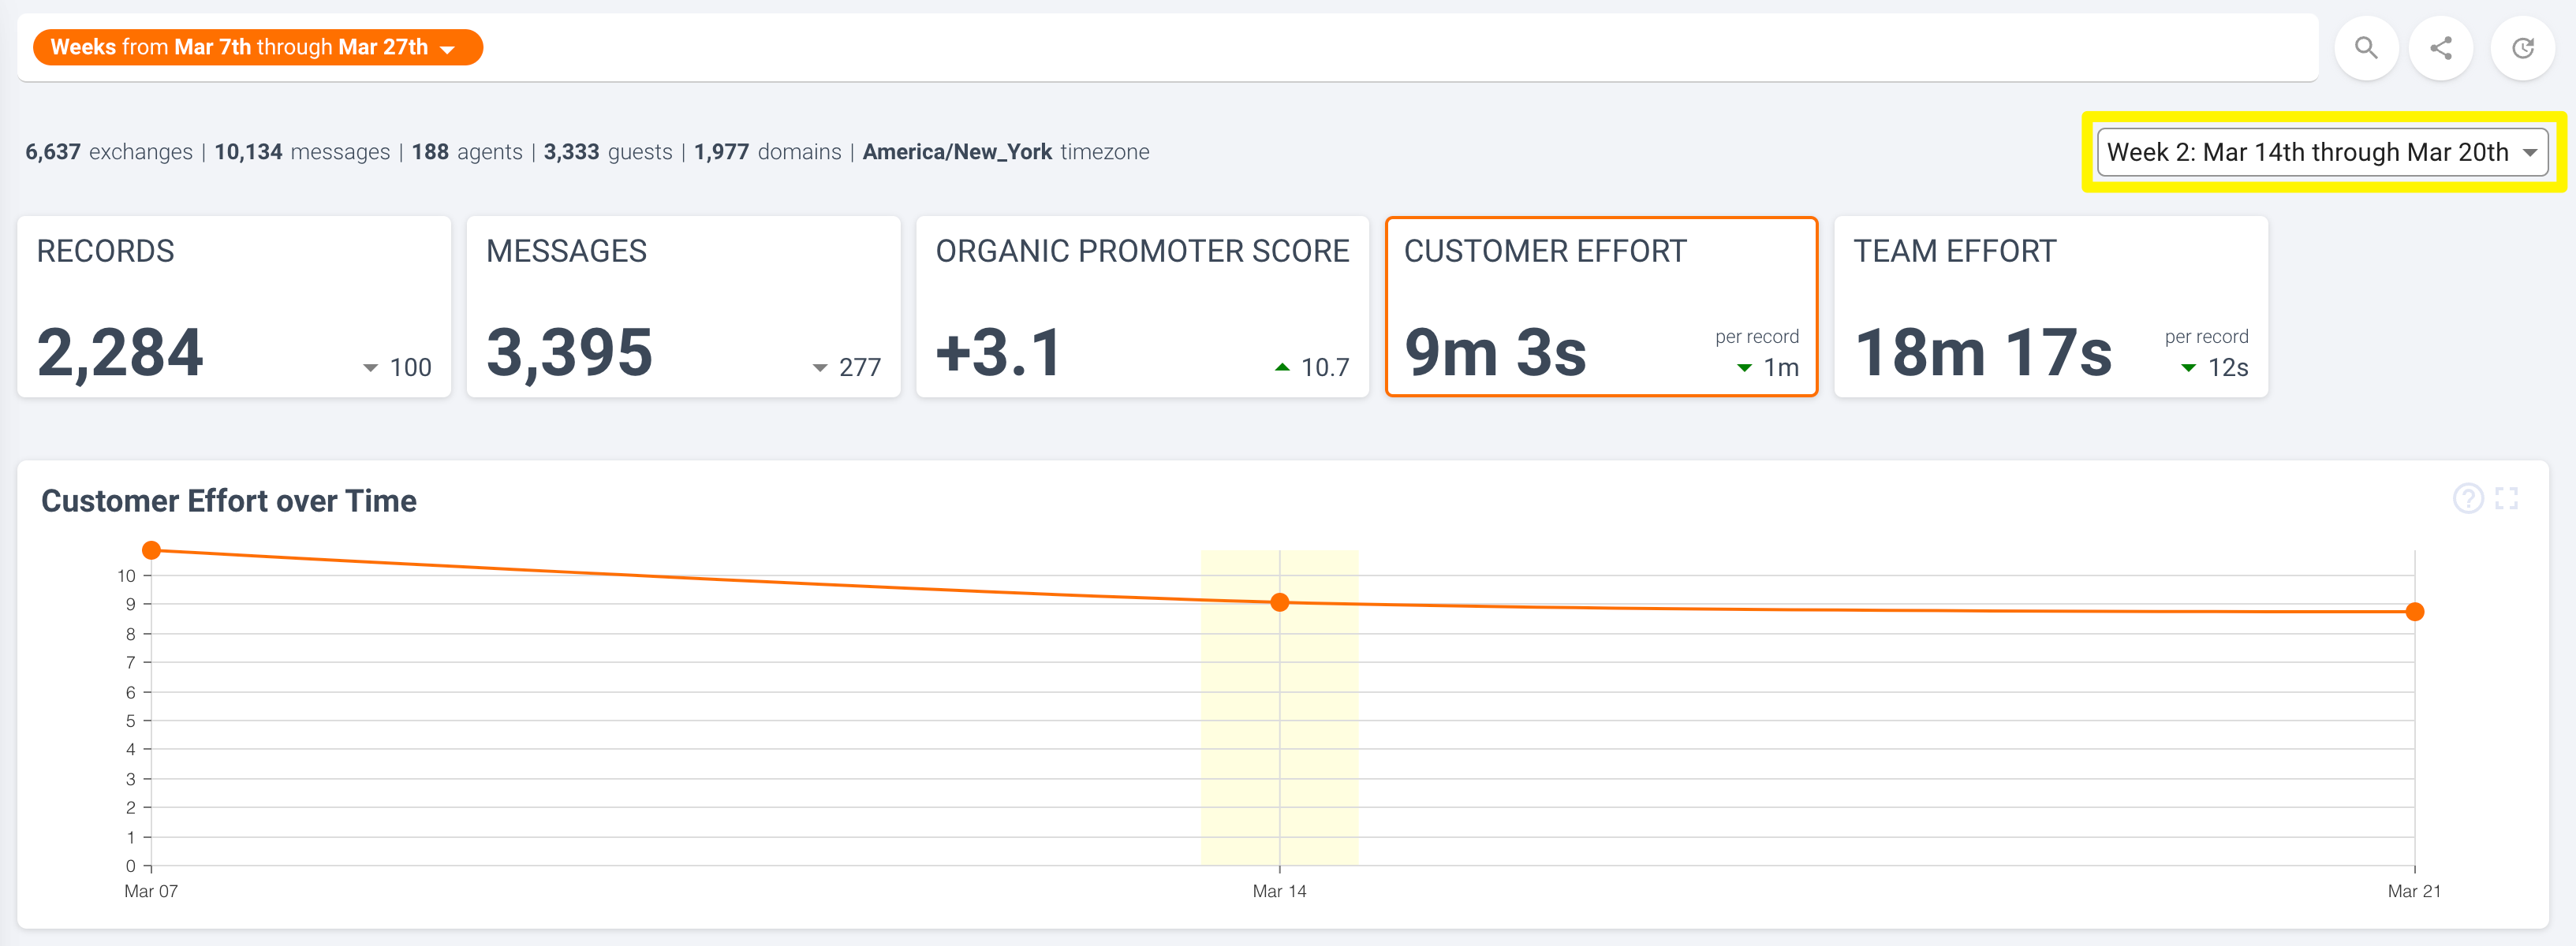
Task: Open the chart help question icon
Action: coord(2467,498)
